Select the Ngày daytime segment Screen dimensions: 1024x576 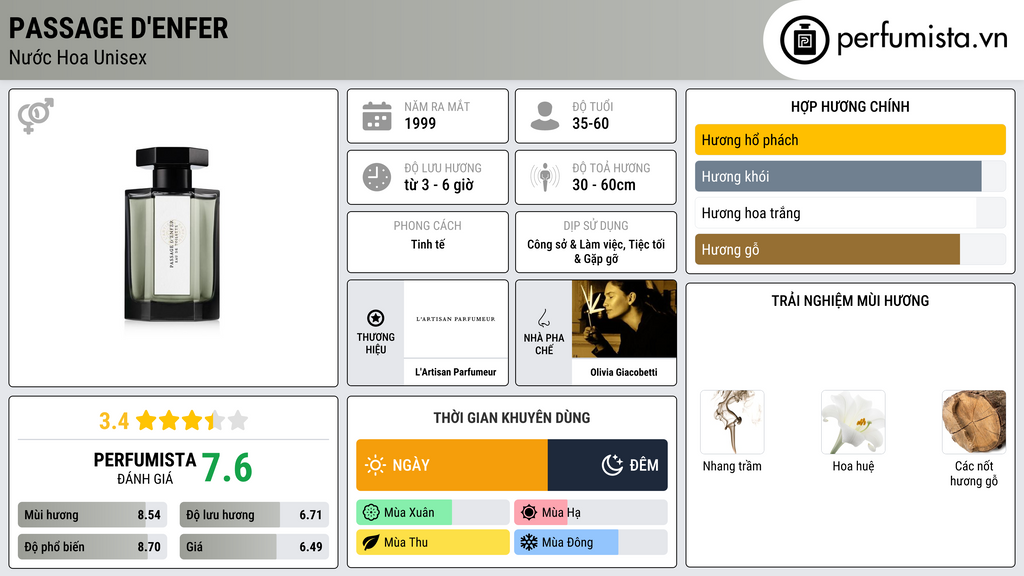[x=452, y=465]
